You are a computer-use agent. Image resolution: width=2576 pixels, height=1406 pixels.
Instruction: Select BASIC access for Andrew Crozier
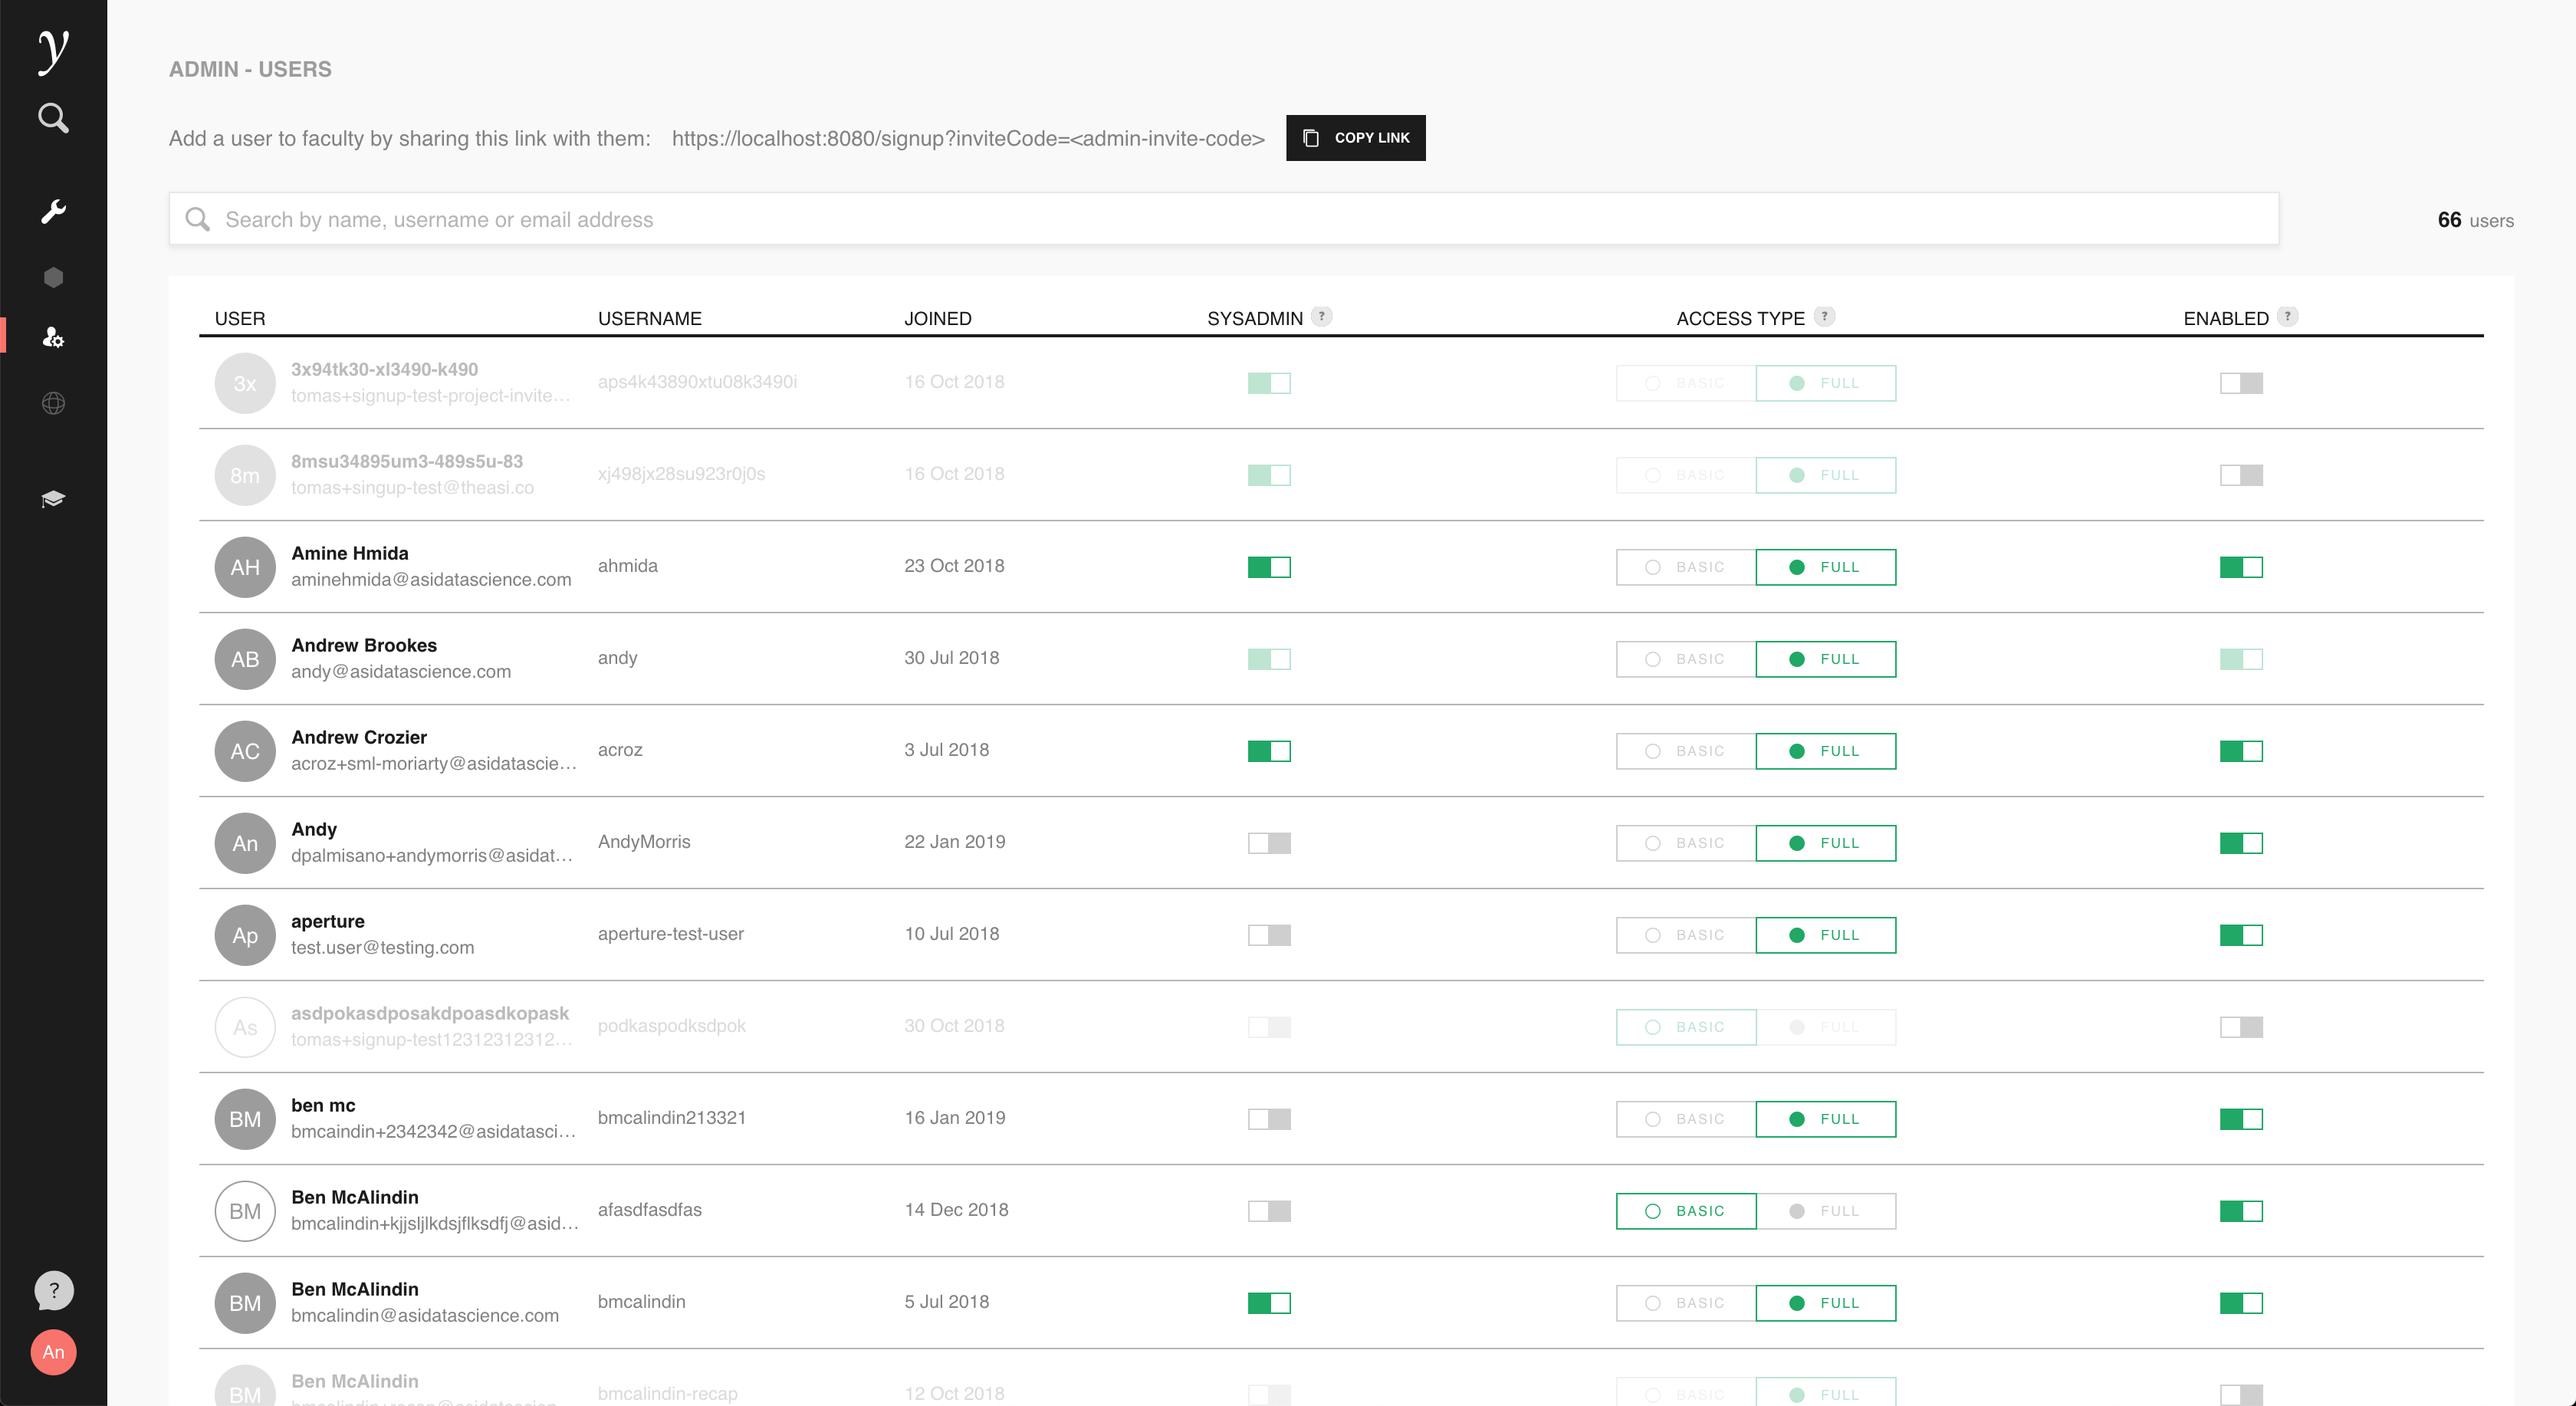(1685, 751)
